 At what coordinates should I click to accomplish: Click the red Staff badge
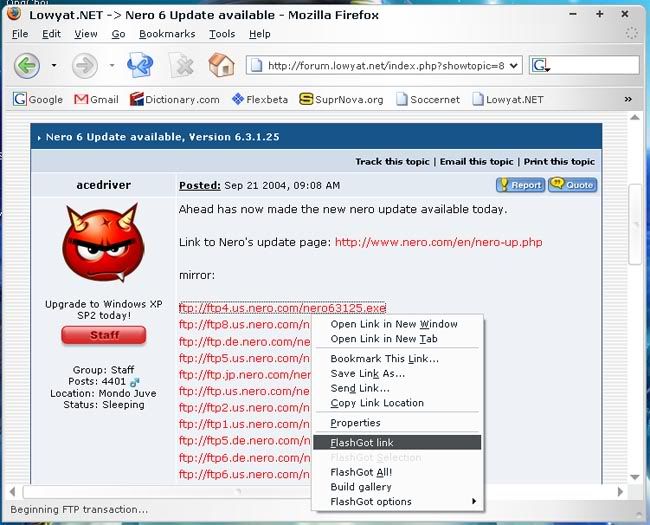(104, 335)
